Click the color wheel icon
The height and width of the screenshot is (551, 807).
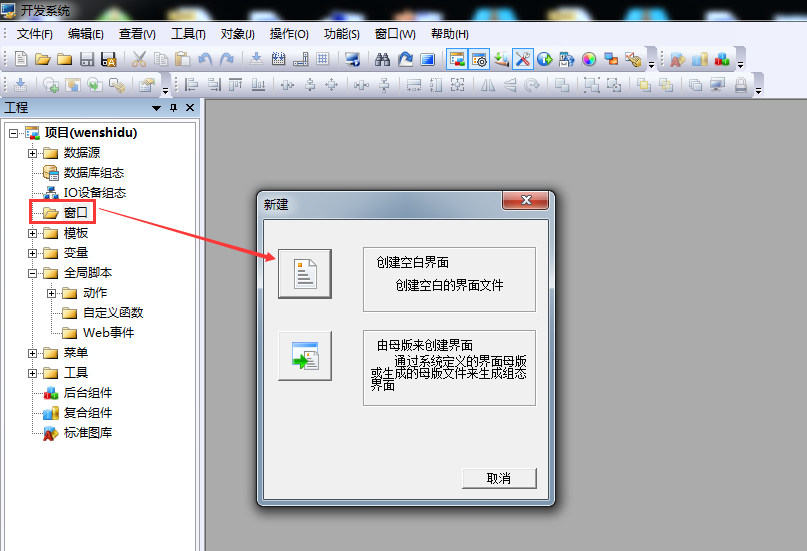[589, 59]
